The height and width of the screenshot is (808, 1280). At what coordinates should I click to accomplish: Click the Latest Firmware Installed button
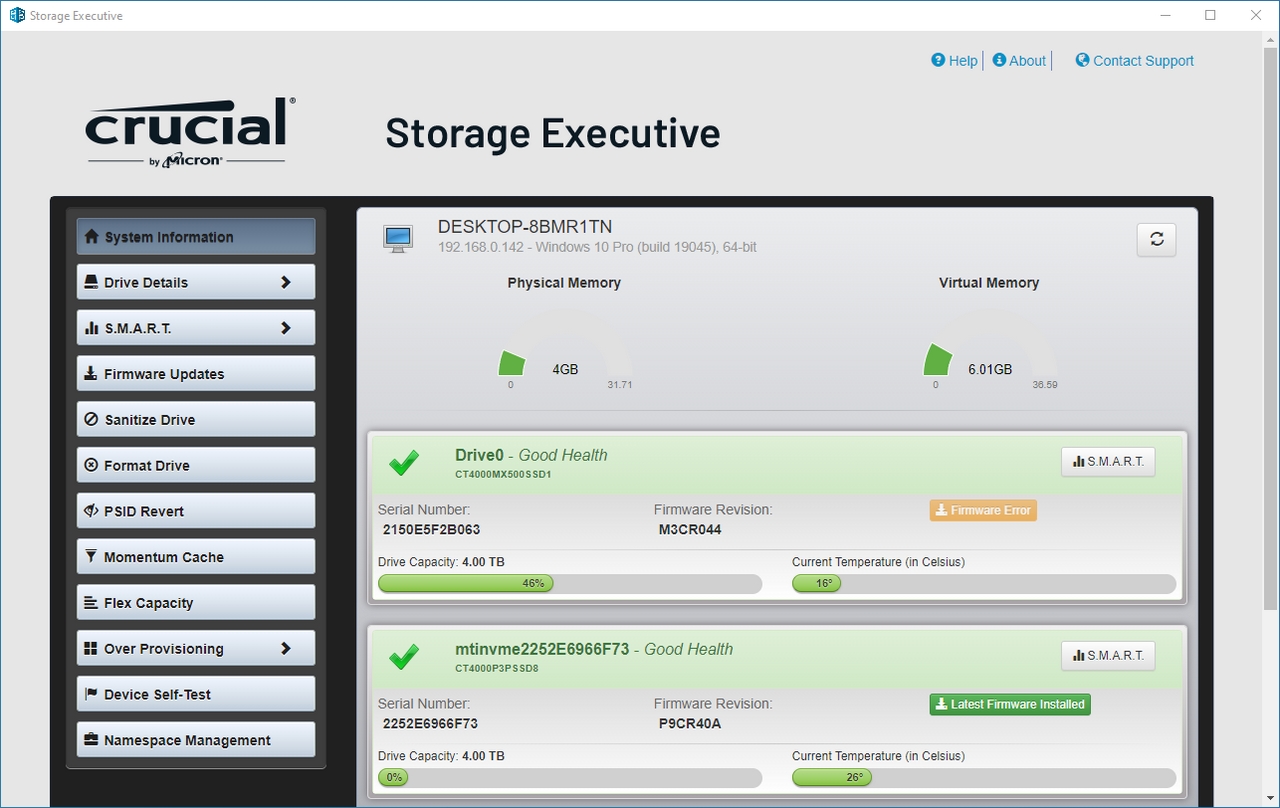pos(1010,704)
